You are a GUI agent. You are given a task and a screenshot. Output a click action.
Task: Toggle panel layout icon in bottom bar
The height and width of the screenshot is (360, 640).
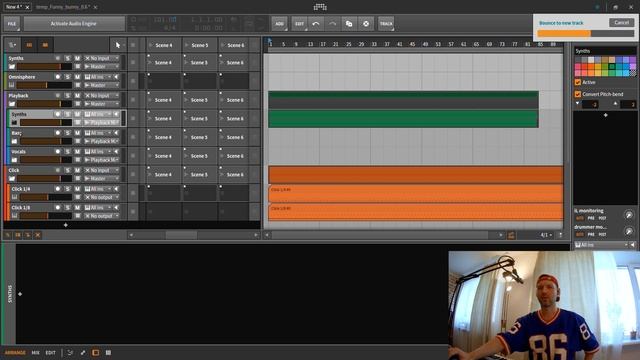point(96,353)
